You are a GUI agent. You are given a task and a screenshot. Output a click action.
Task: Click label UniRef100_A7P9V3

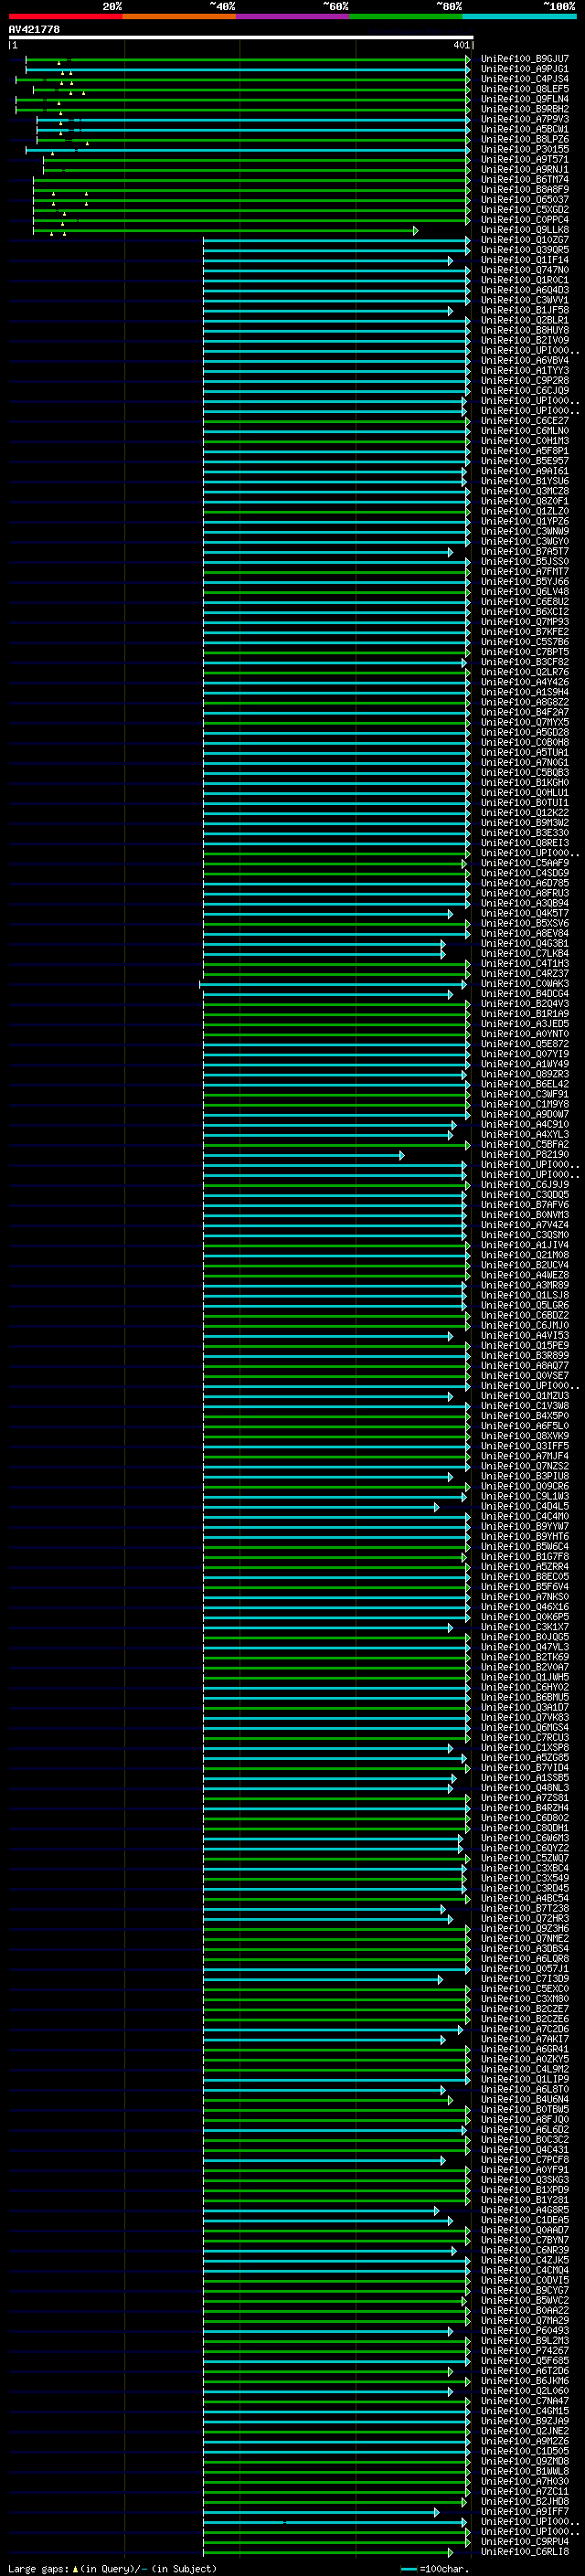coord(525,119)
